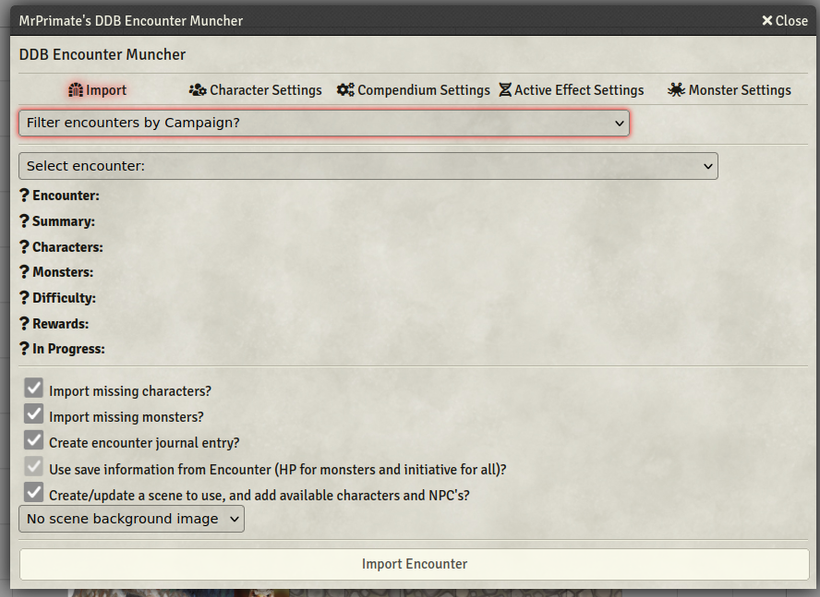Toggle Use save information from Encounter checkbox
820x597 pixels.
tap(34, 466)
